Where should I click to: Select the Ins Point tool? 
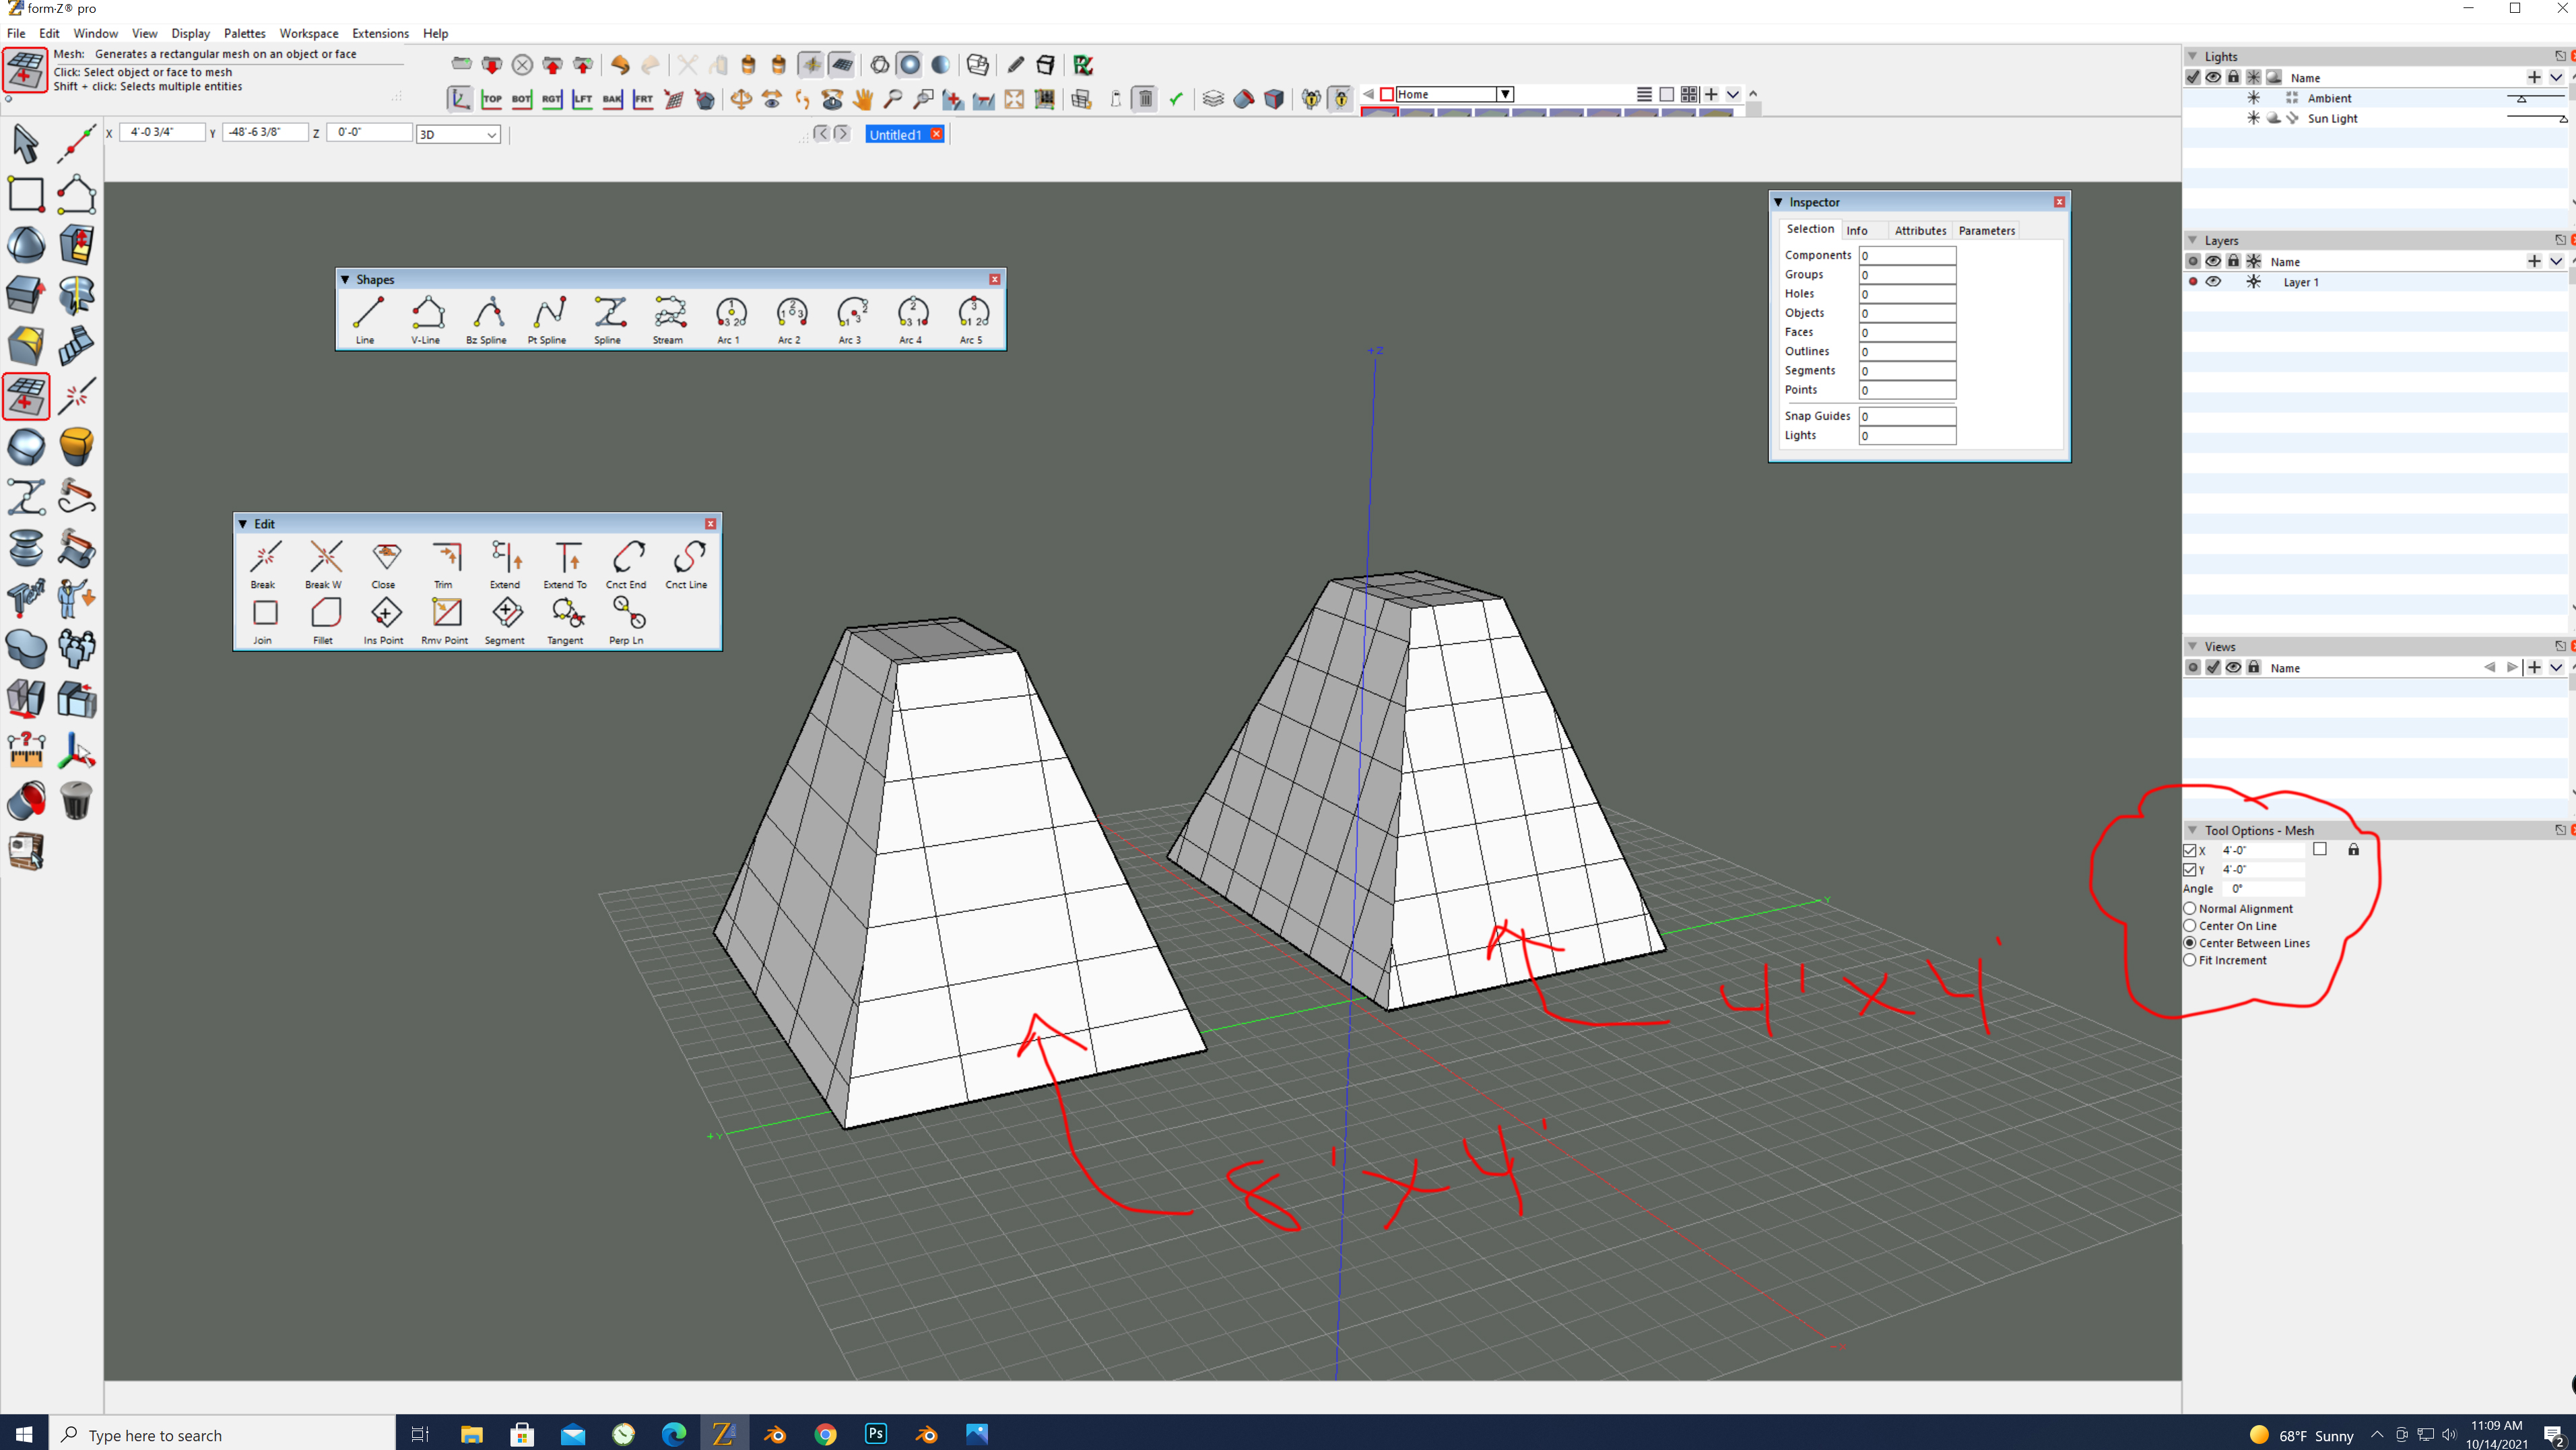pyautogui.click(x=385, y=620)
